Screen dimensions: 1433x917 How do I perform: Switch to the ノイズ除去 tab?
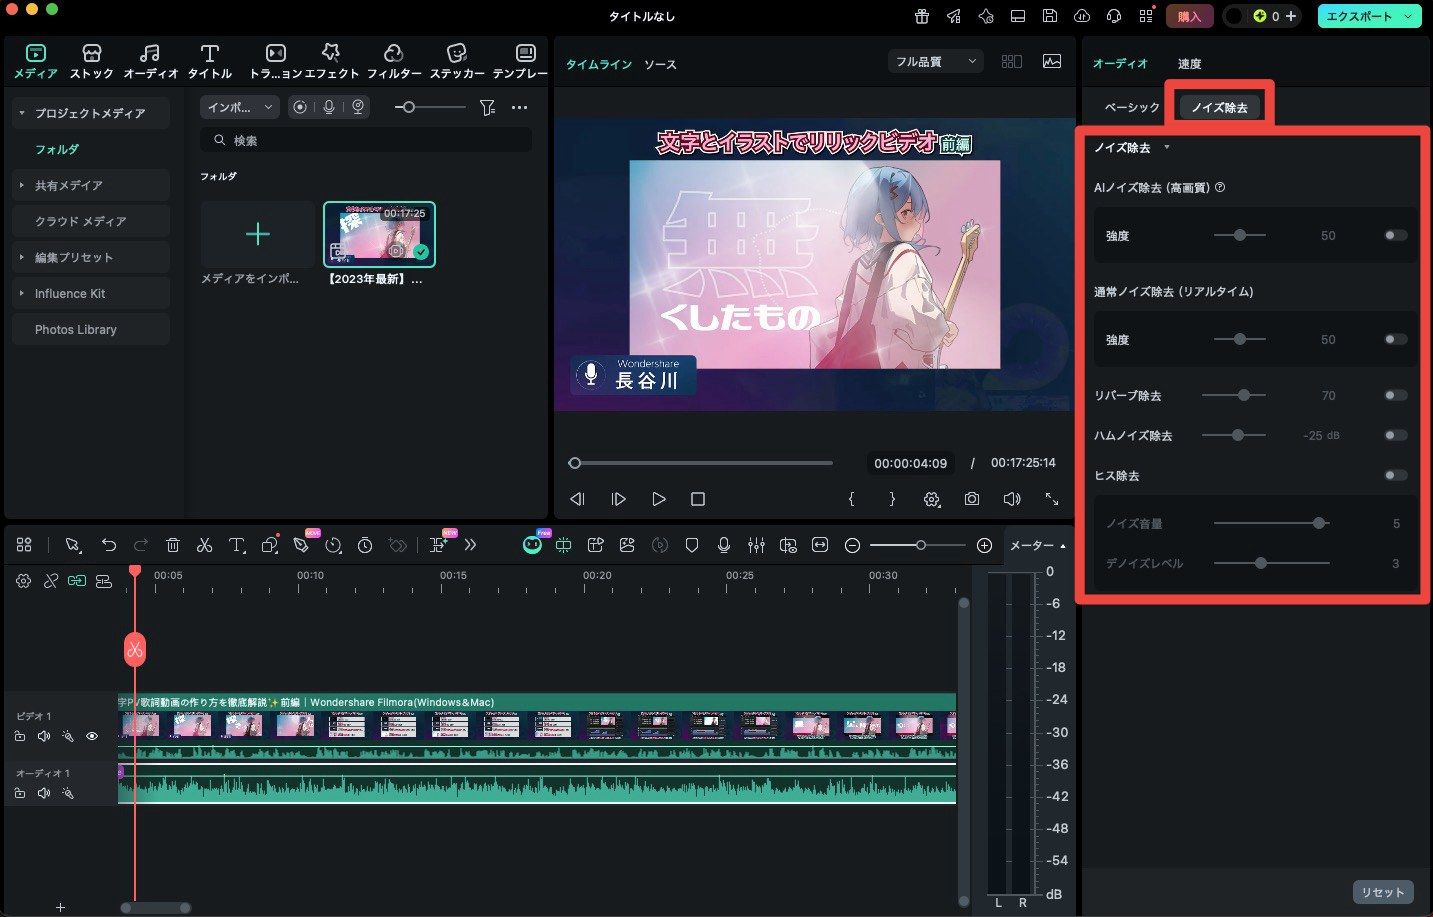(1219, 107)
